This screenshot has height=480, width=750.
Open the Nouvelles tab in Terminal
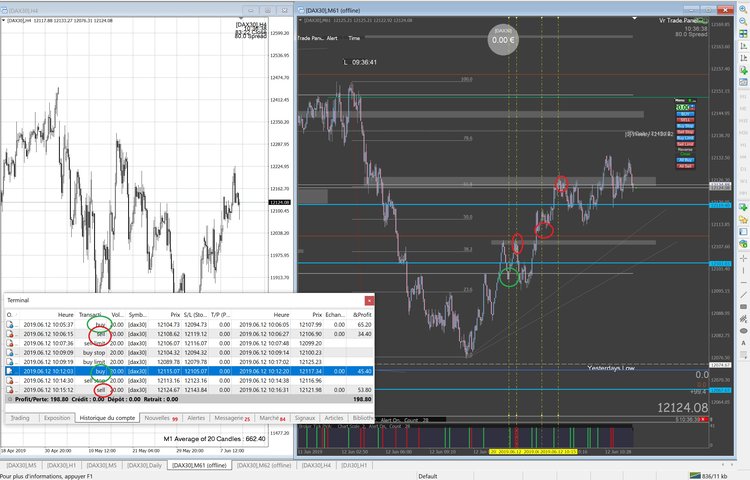(x=159, y=418)
